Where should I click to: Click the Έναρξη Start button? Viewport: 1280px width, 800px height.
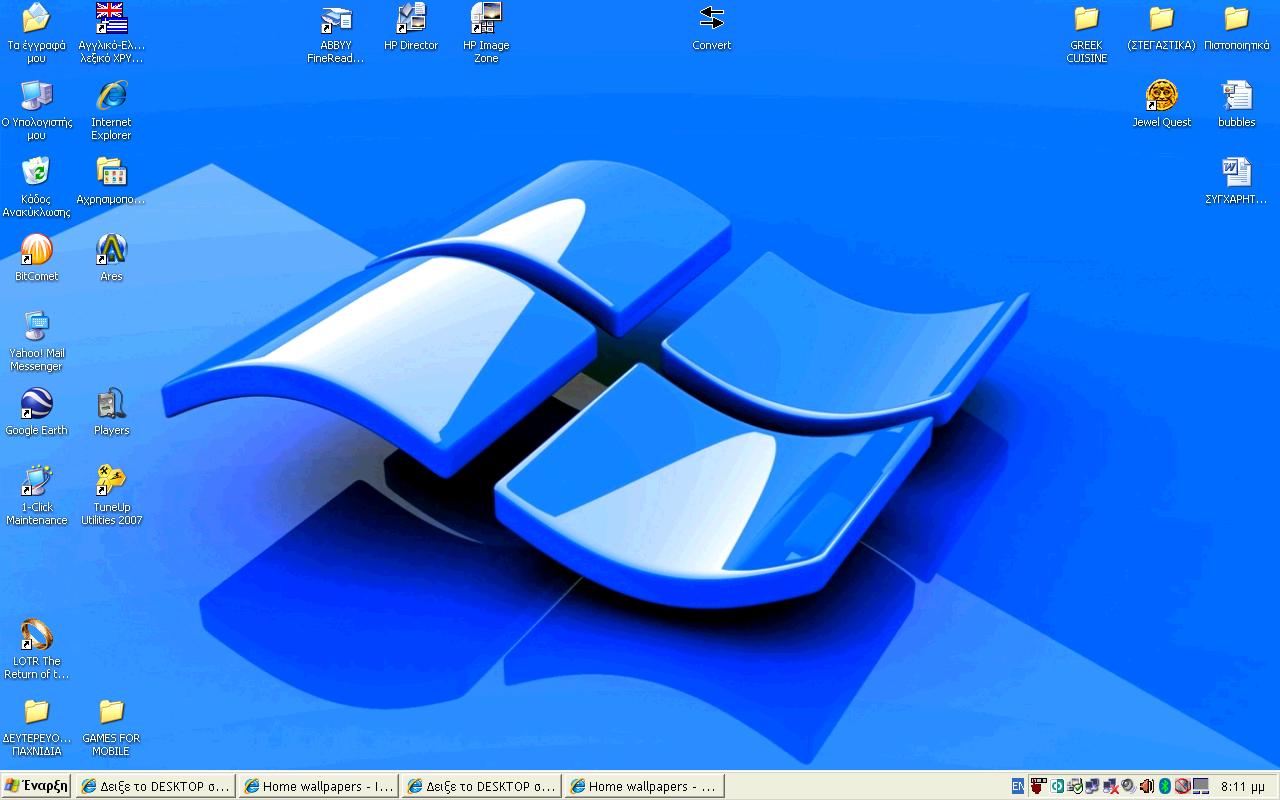point(36,785)
